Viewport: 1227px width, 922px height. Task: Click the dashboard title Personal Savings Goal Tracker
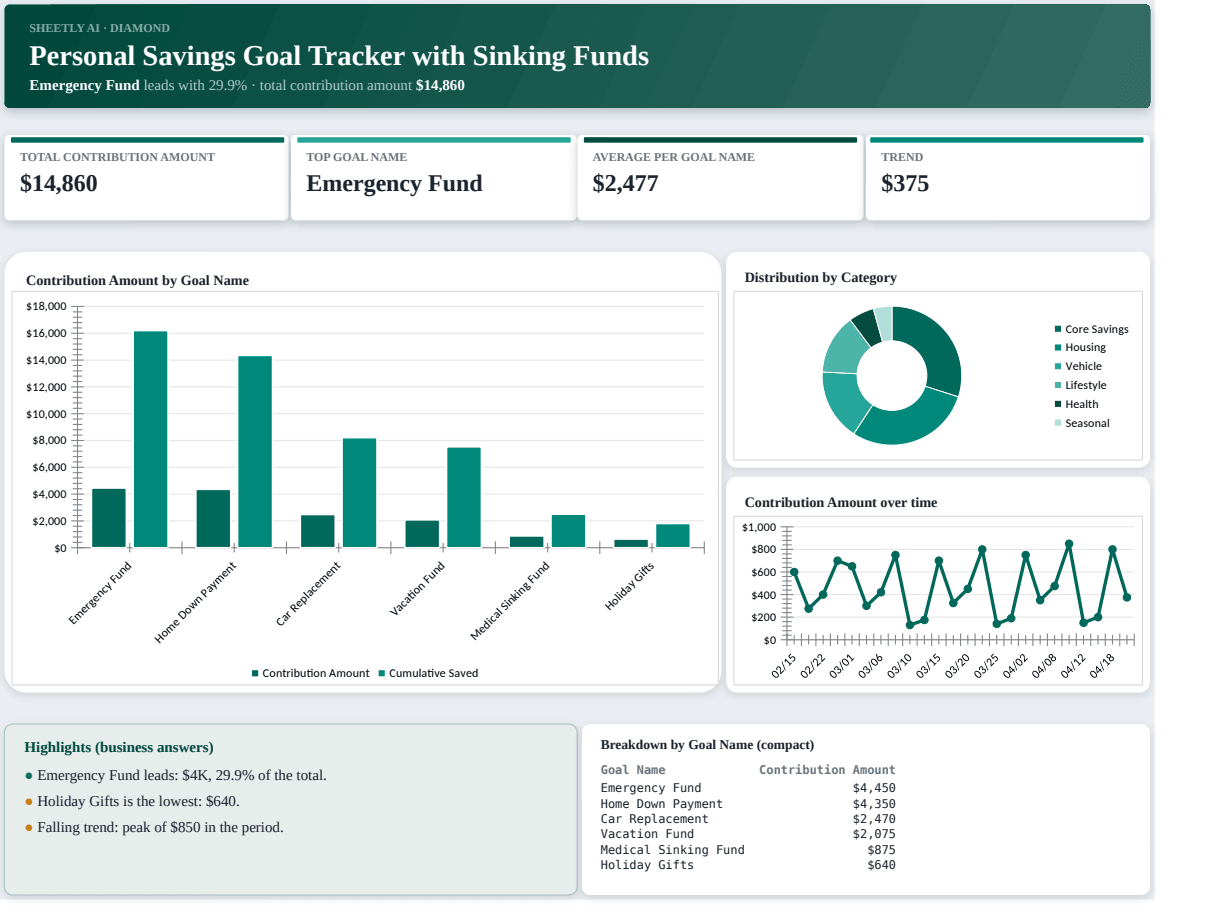339,56
